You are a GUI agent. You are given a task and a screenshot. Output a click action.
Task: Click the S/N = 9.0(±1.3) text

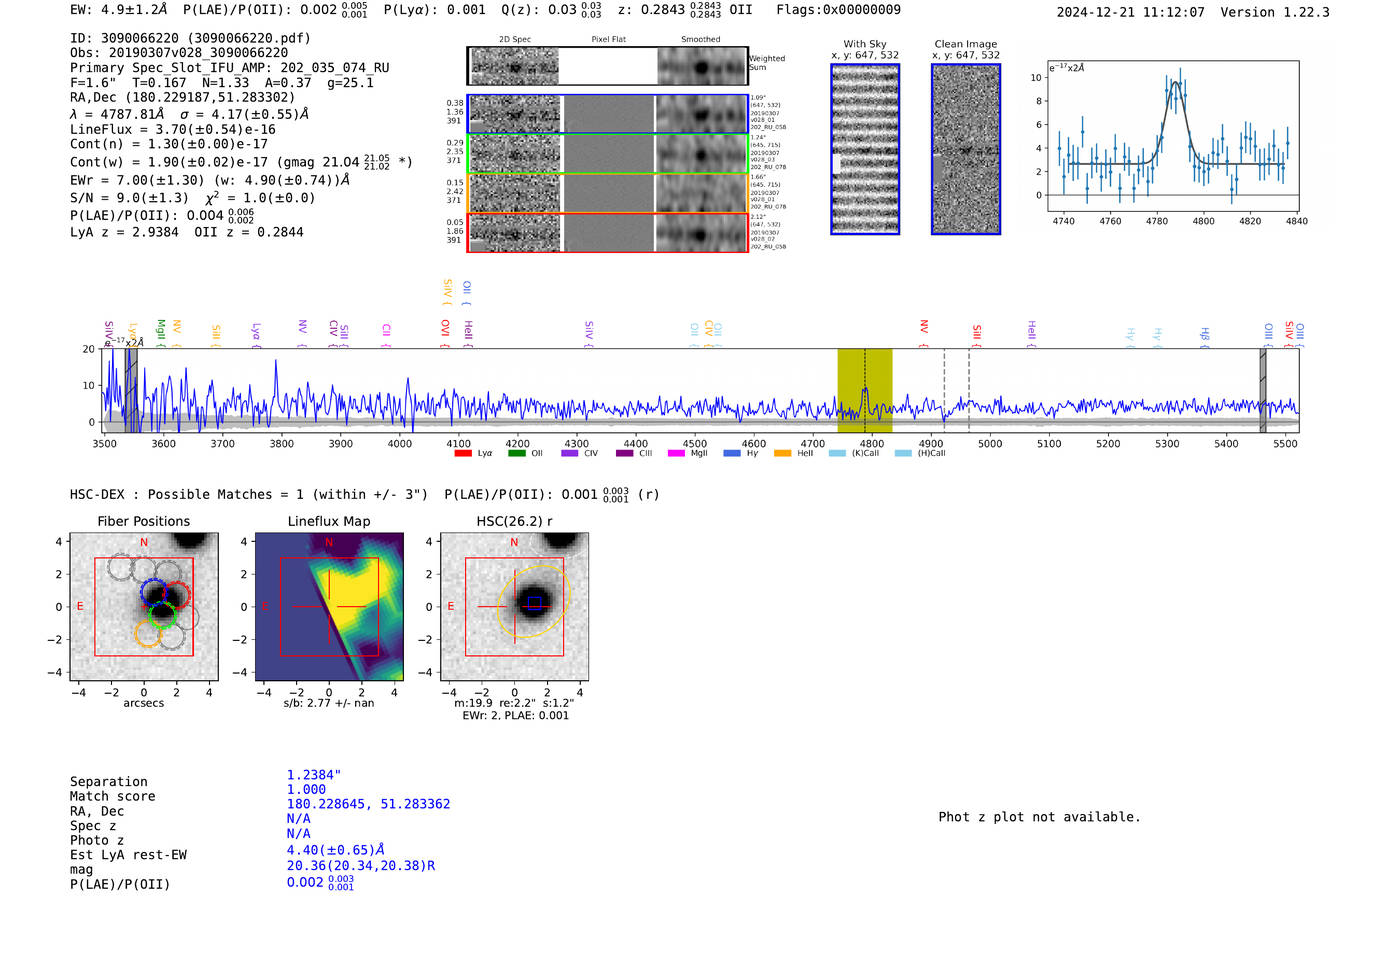point(129,198)
